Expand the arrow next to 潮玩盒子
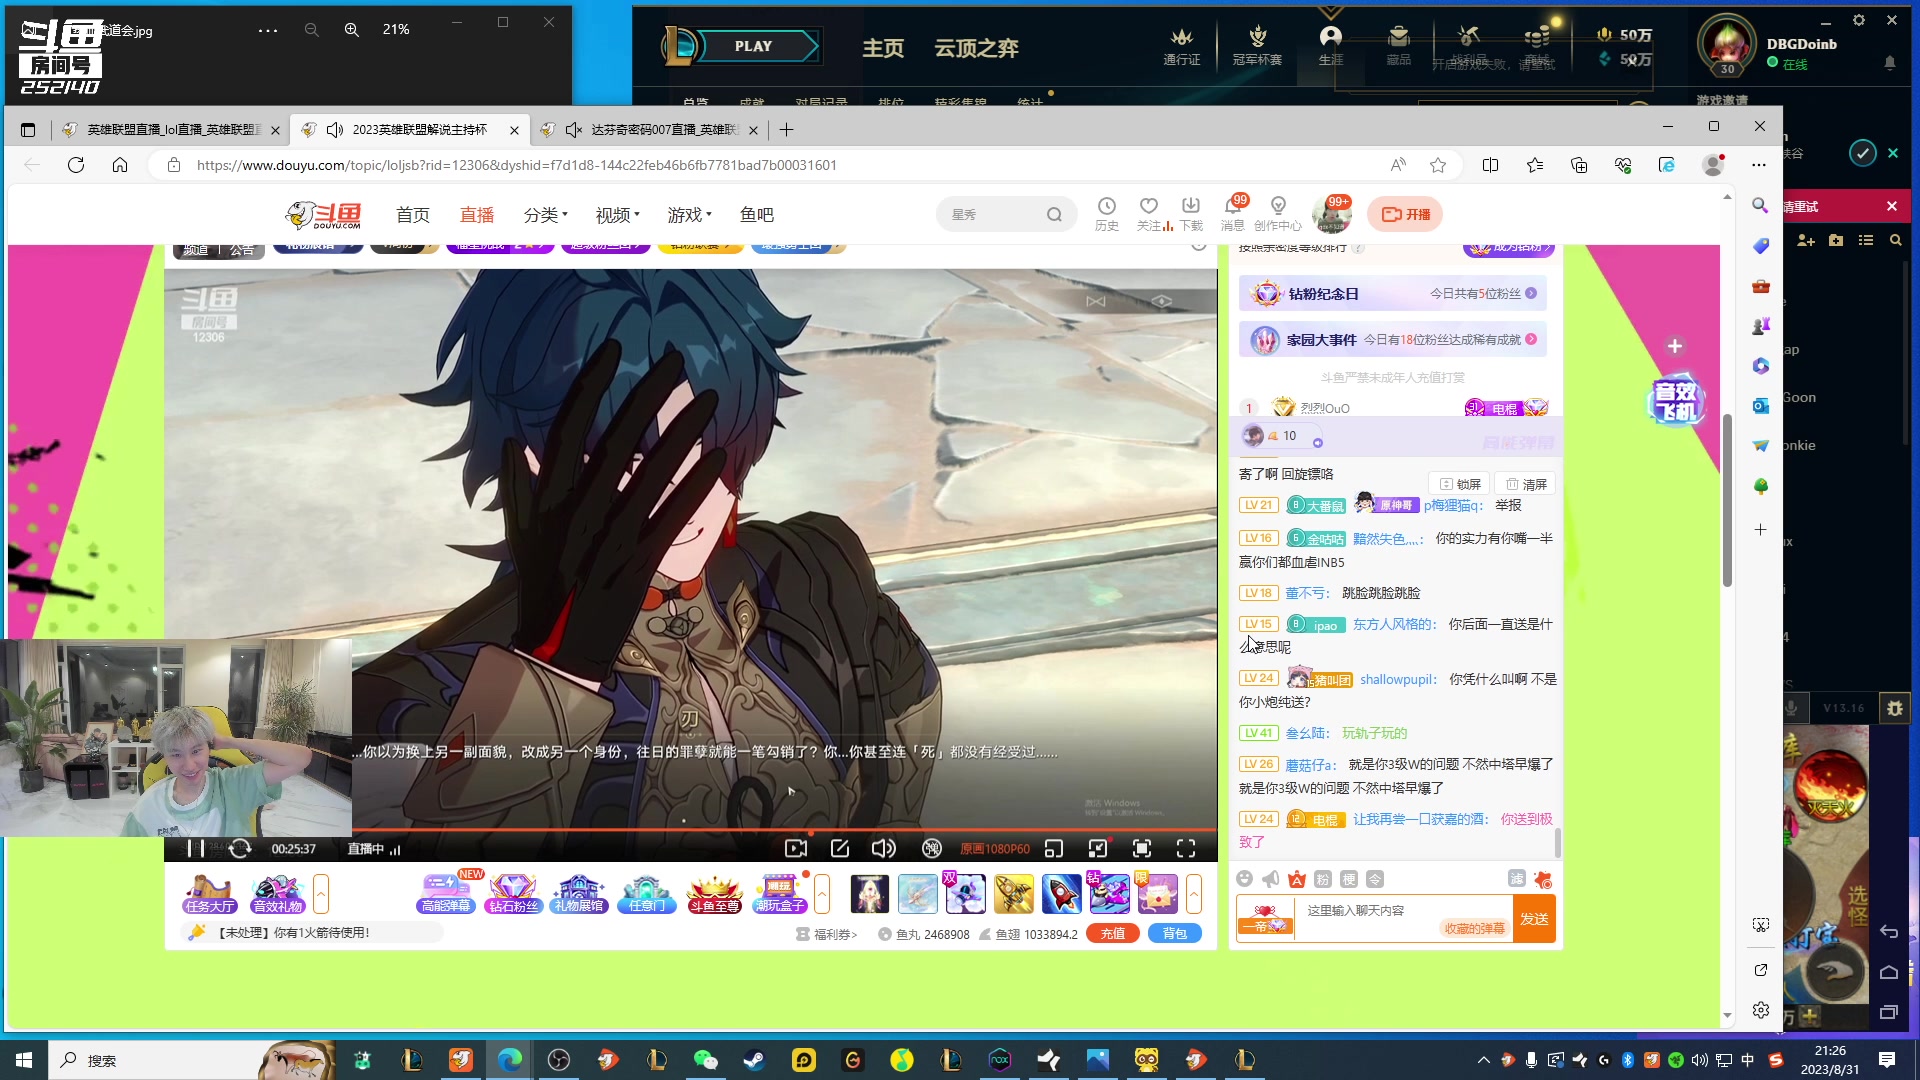 822,894
